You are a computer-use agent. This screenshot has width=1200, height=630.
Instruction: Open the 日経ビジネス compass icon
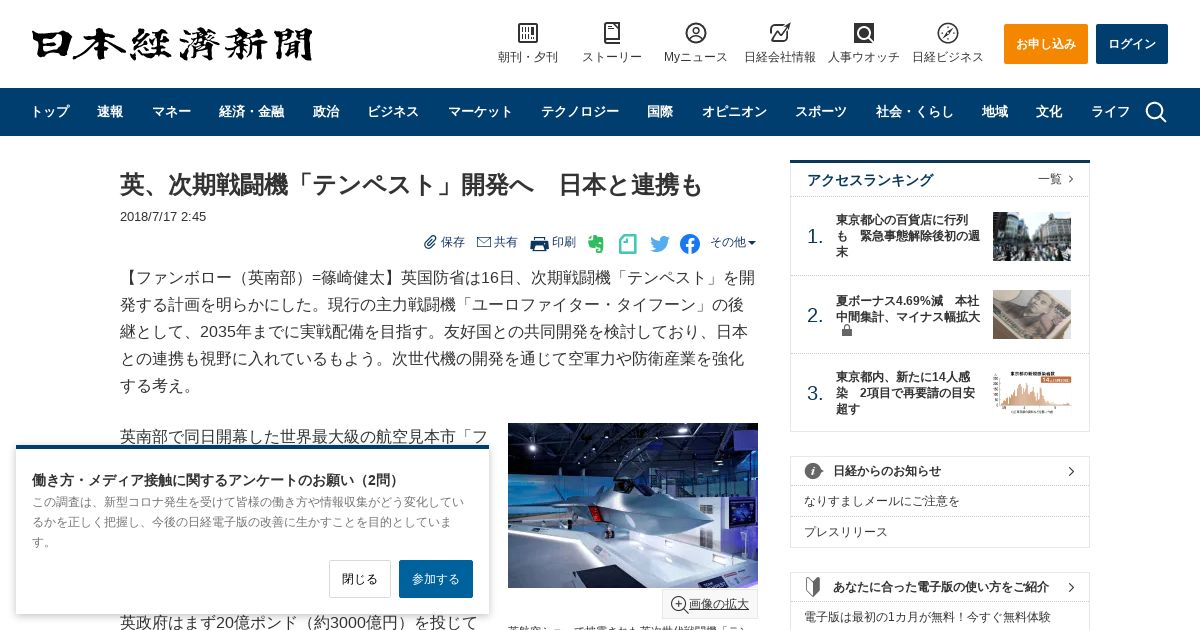pyautogui.click(x=948, y=33)
